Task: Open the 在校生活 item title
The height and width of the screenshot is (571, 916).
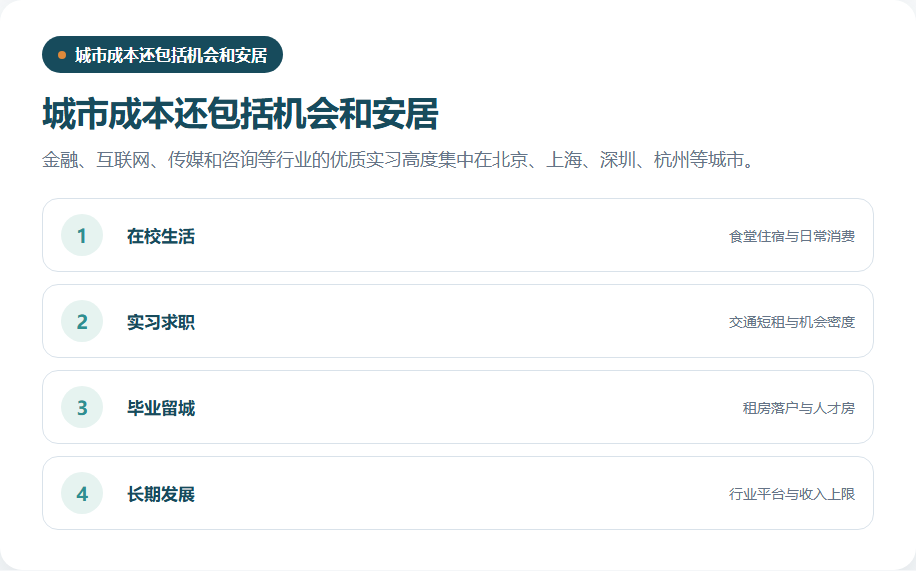Action: coord(161,236)
